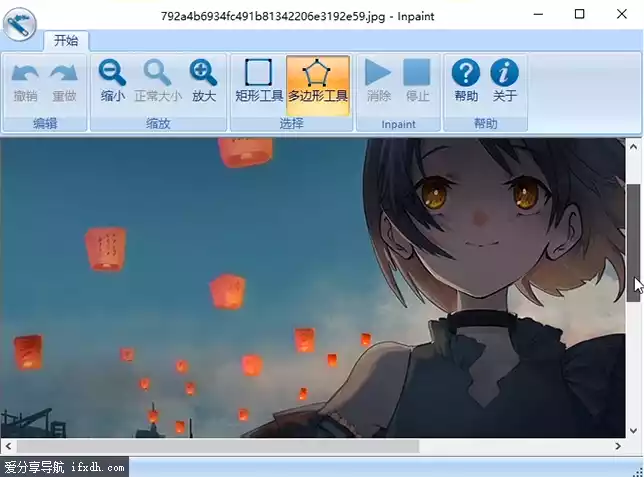Toggle the polygon tool (多边形工具)
Viewport: 644px width, 477px height.
(318, 82)
